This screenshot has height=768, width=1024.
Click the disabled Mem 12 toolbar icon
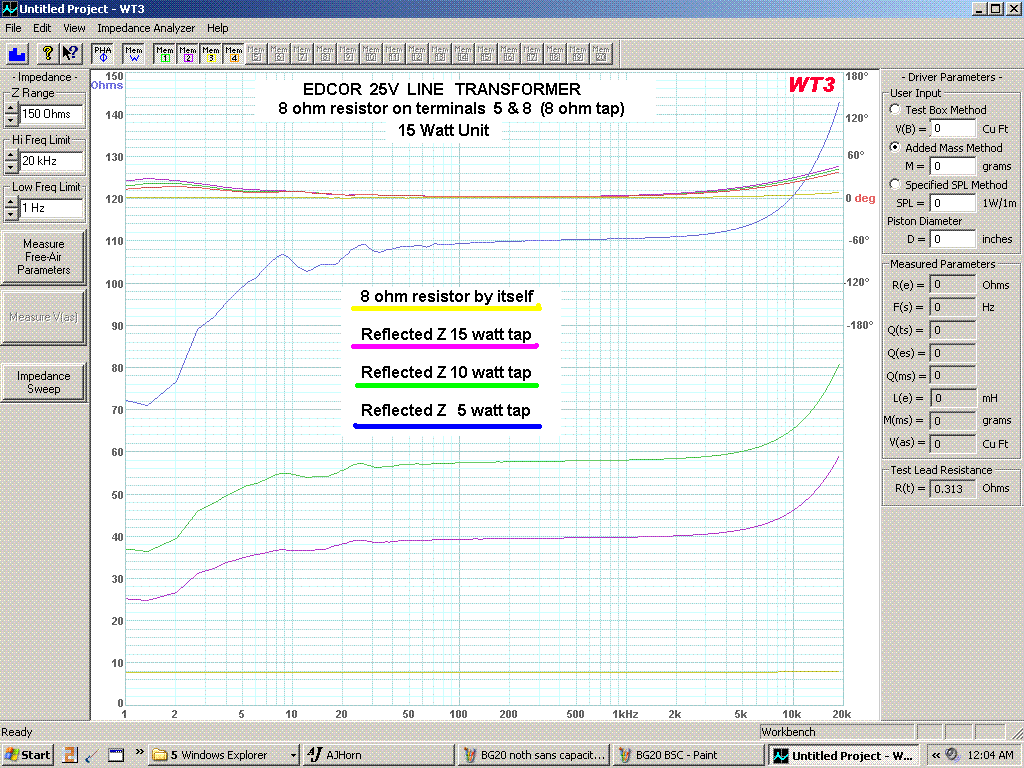point(417,54)
